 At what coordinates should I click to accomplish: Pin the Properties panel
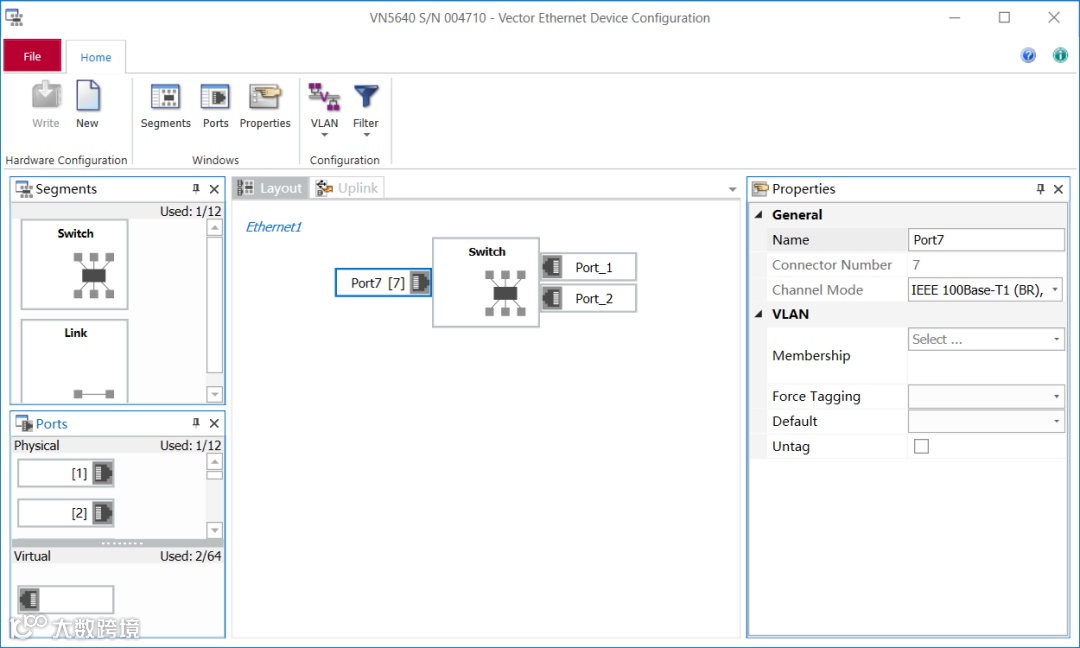tap(1040, 189)
